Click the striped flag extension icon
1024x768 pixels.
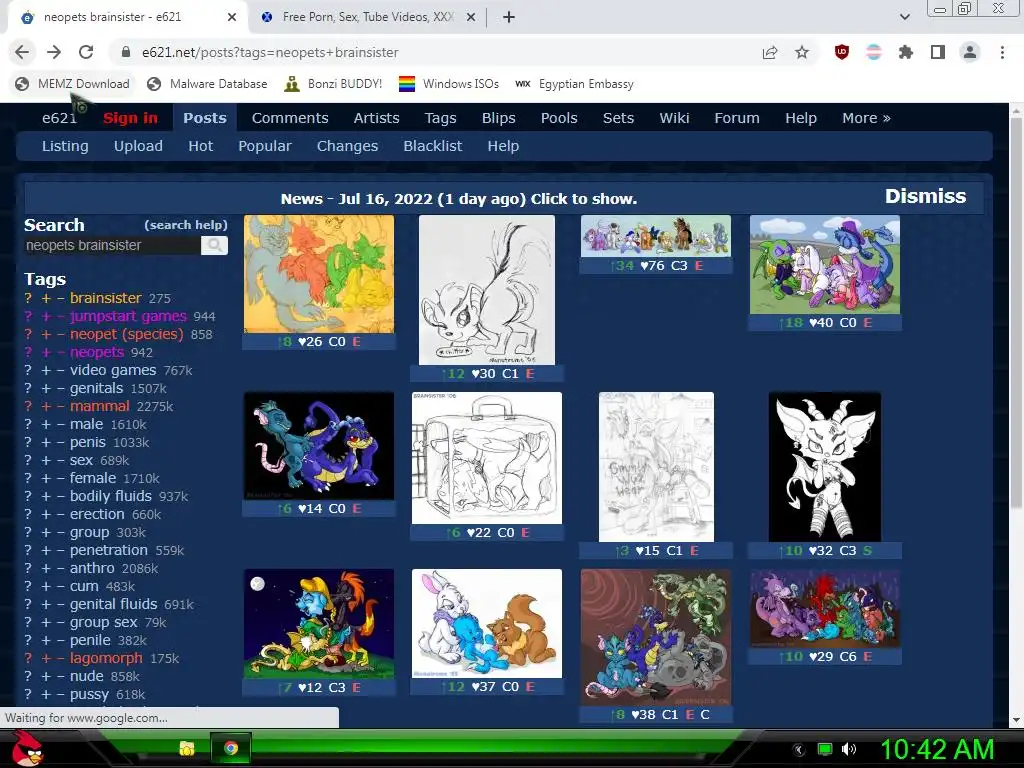click(874, 52)
